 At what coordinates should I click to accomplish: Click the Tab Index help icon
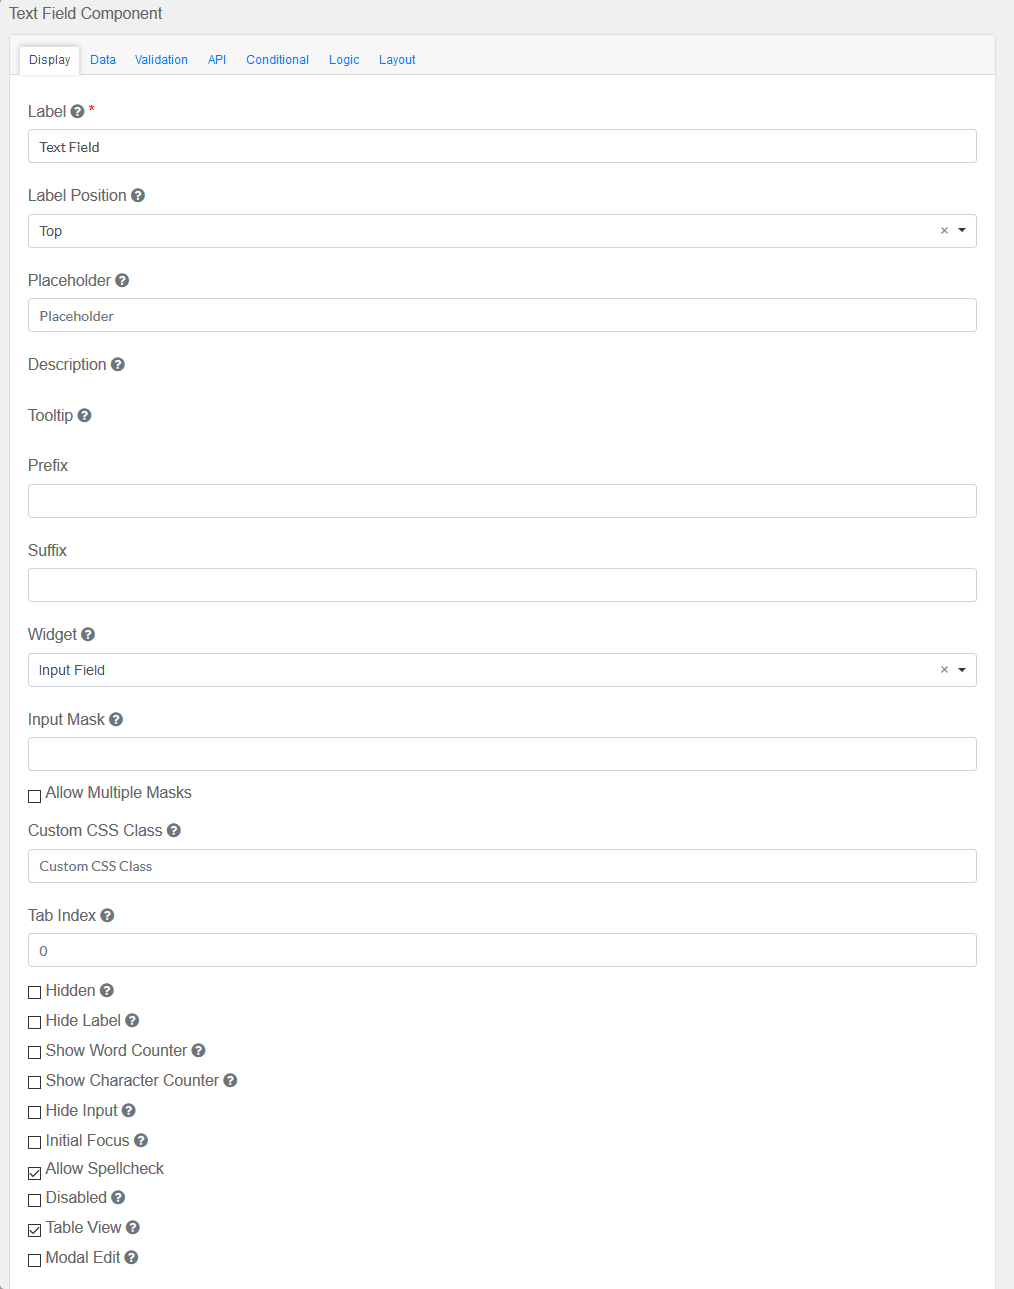coord(107,916)
